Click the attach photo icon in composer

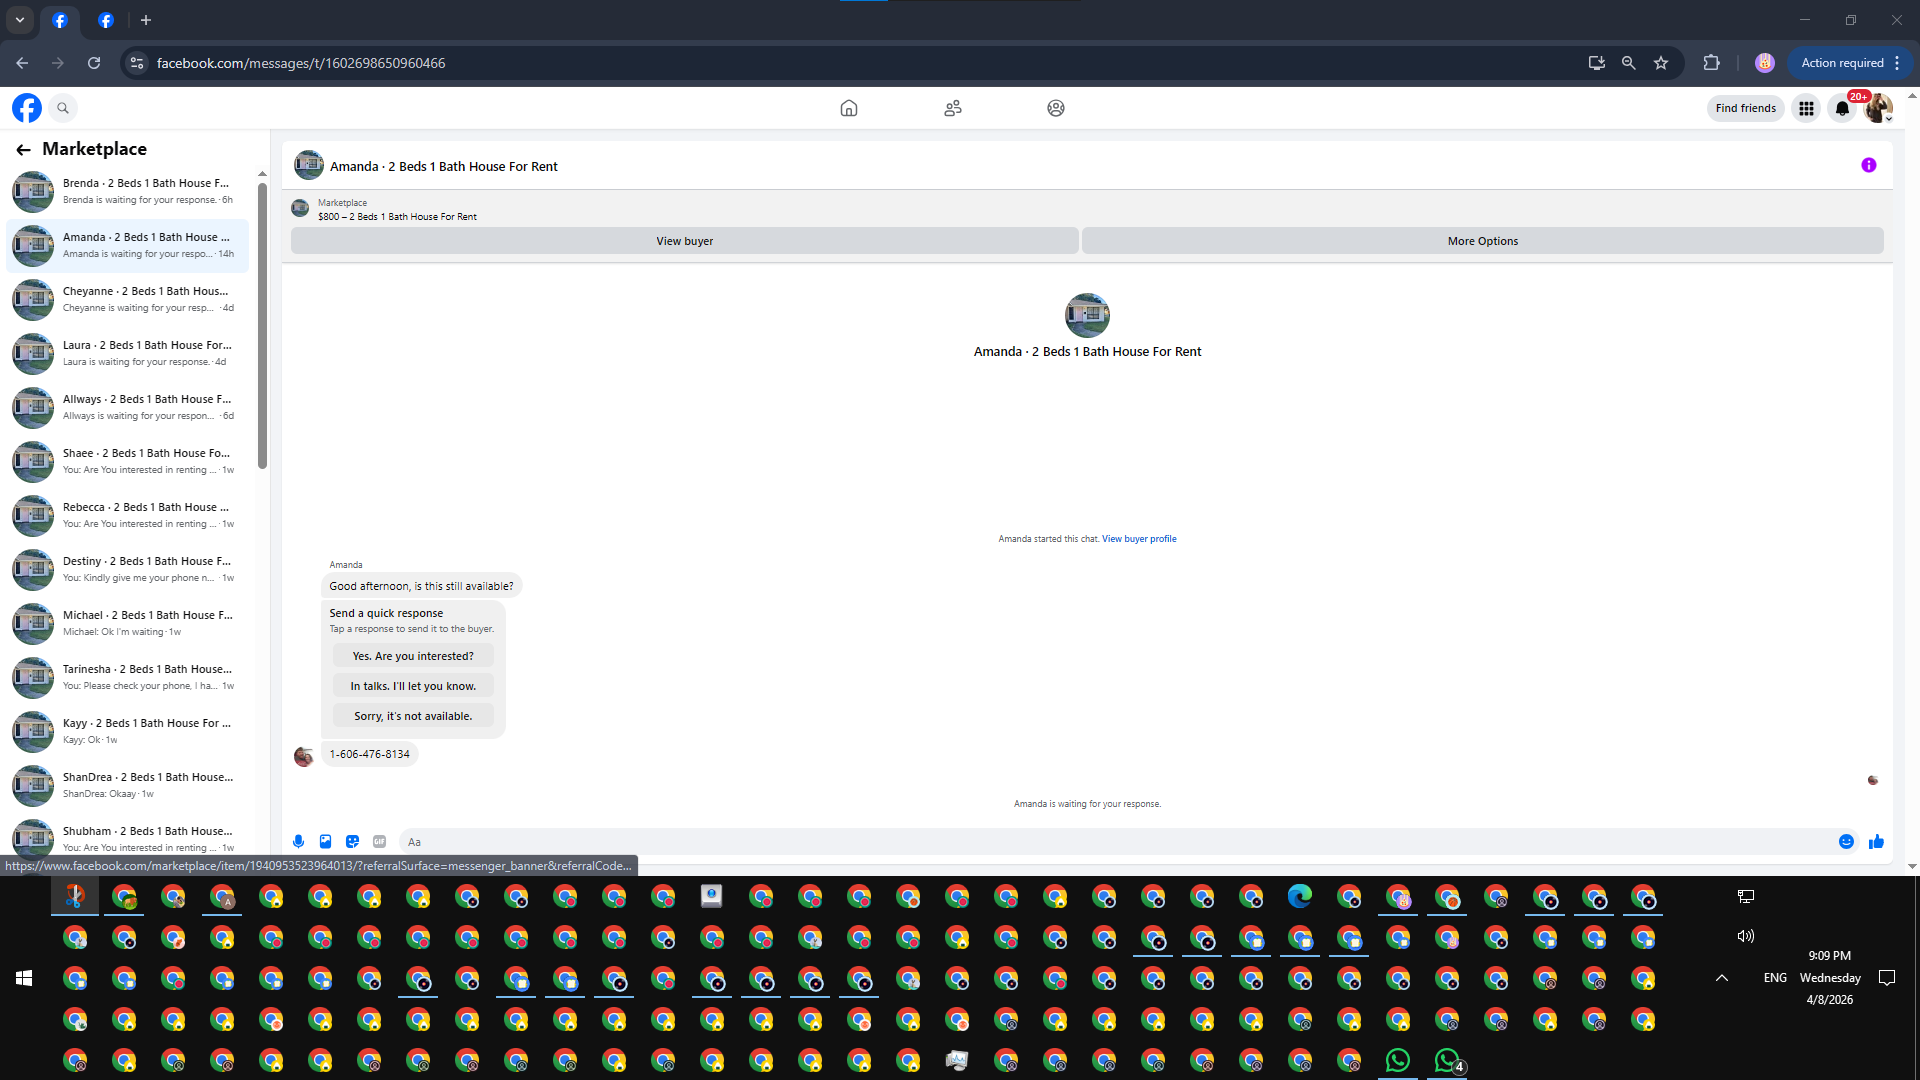pyautogui.click(x=325, y=842)
